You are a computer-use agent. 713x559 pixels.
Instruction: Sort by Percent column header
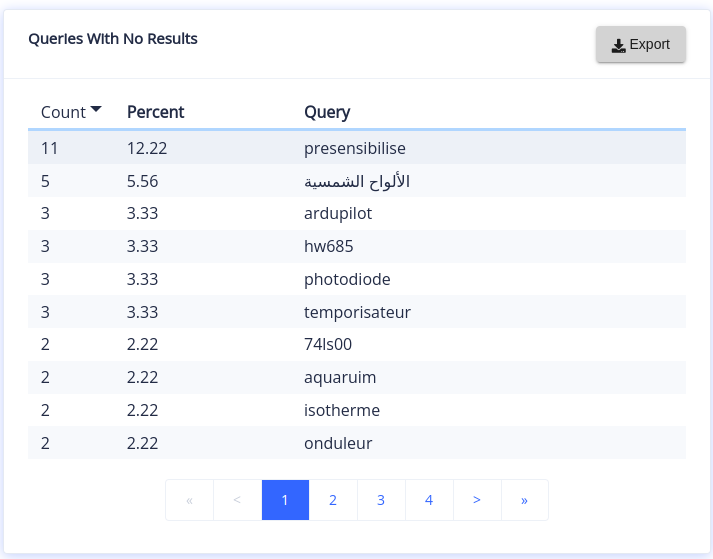coord(155,112)
